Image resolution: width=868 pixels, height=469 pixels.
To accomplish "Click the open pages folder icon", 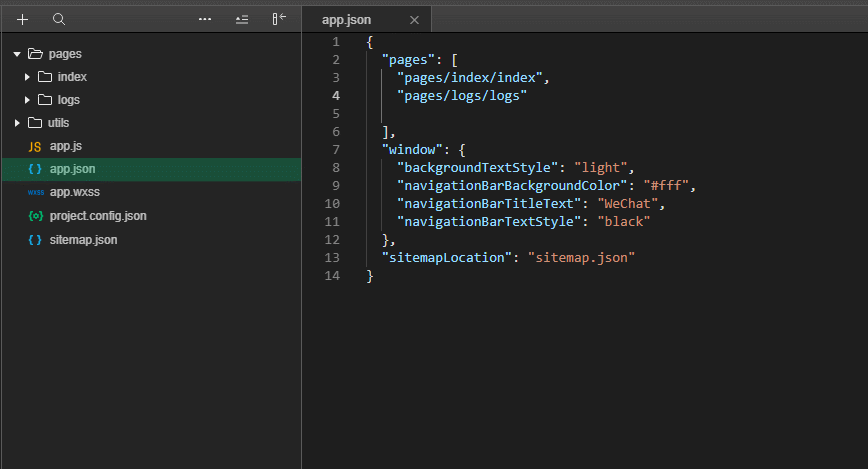I will 35,54.
